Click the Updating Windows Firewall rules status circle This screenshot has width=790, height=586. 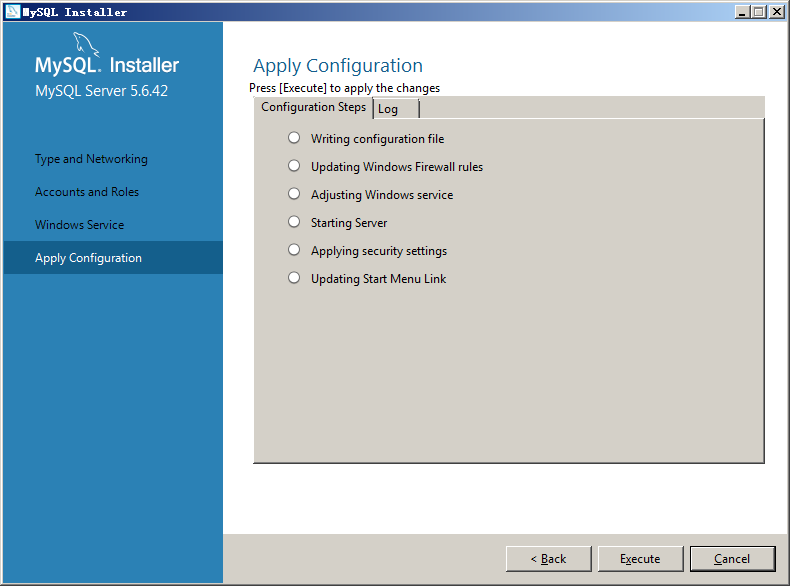click(x=294, y=166)
